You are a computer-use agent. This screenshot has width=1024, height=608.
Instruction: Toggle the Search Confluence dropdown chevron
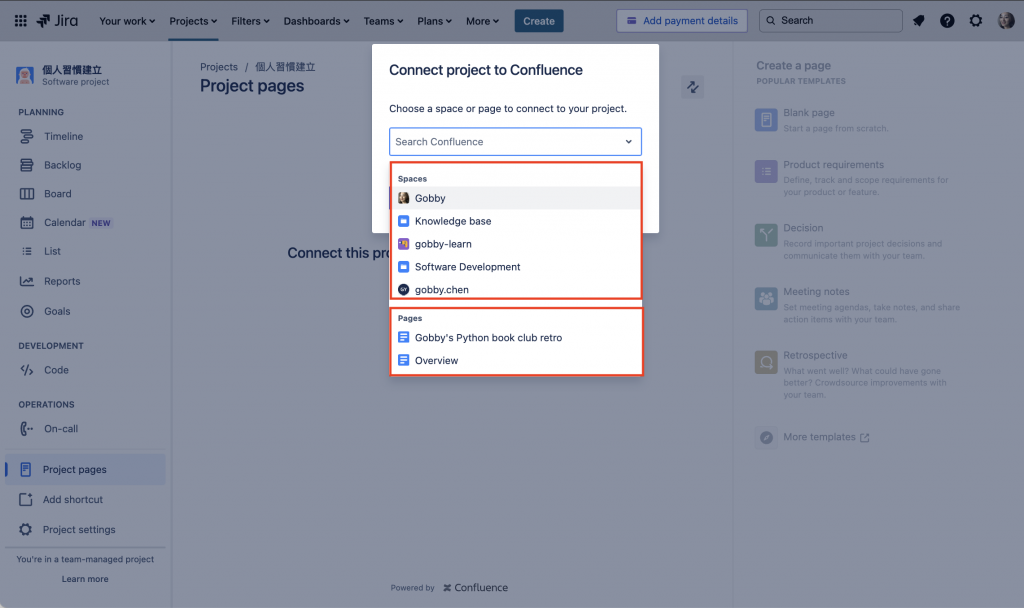628,142
